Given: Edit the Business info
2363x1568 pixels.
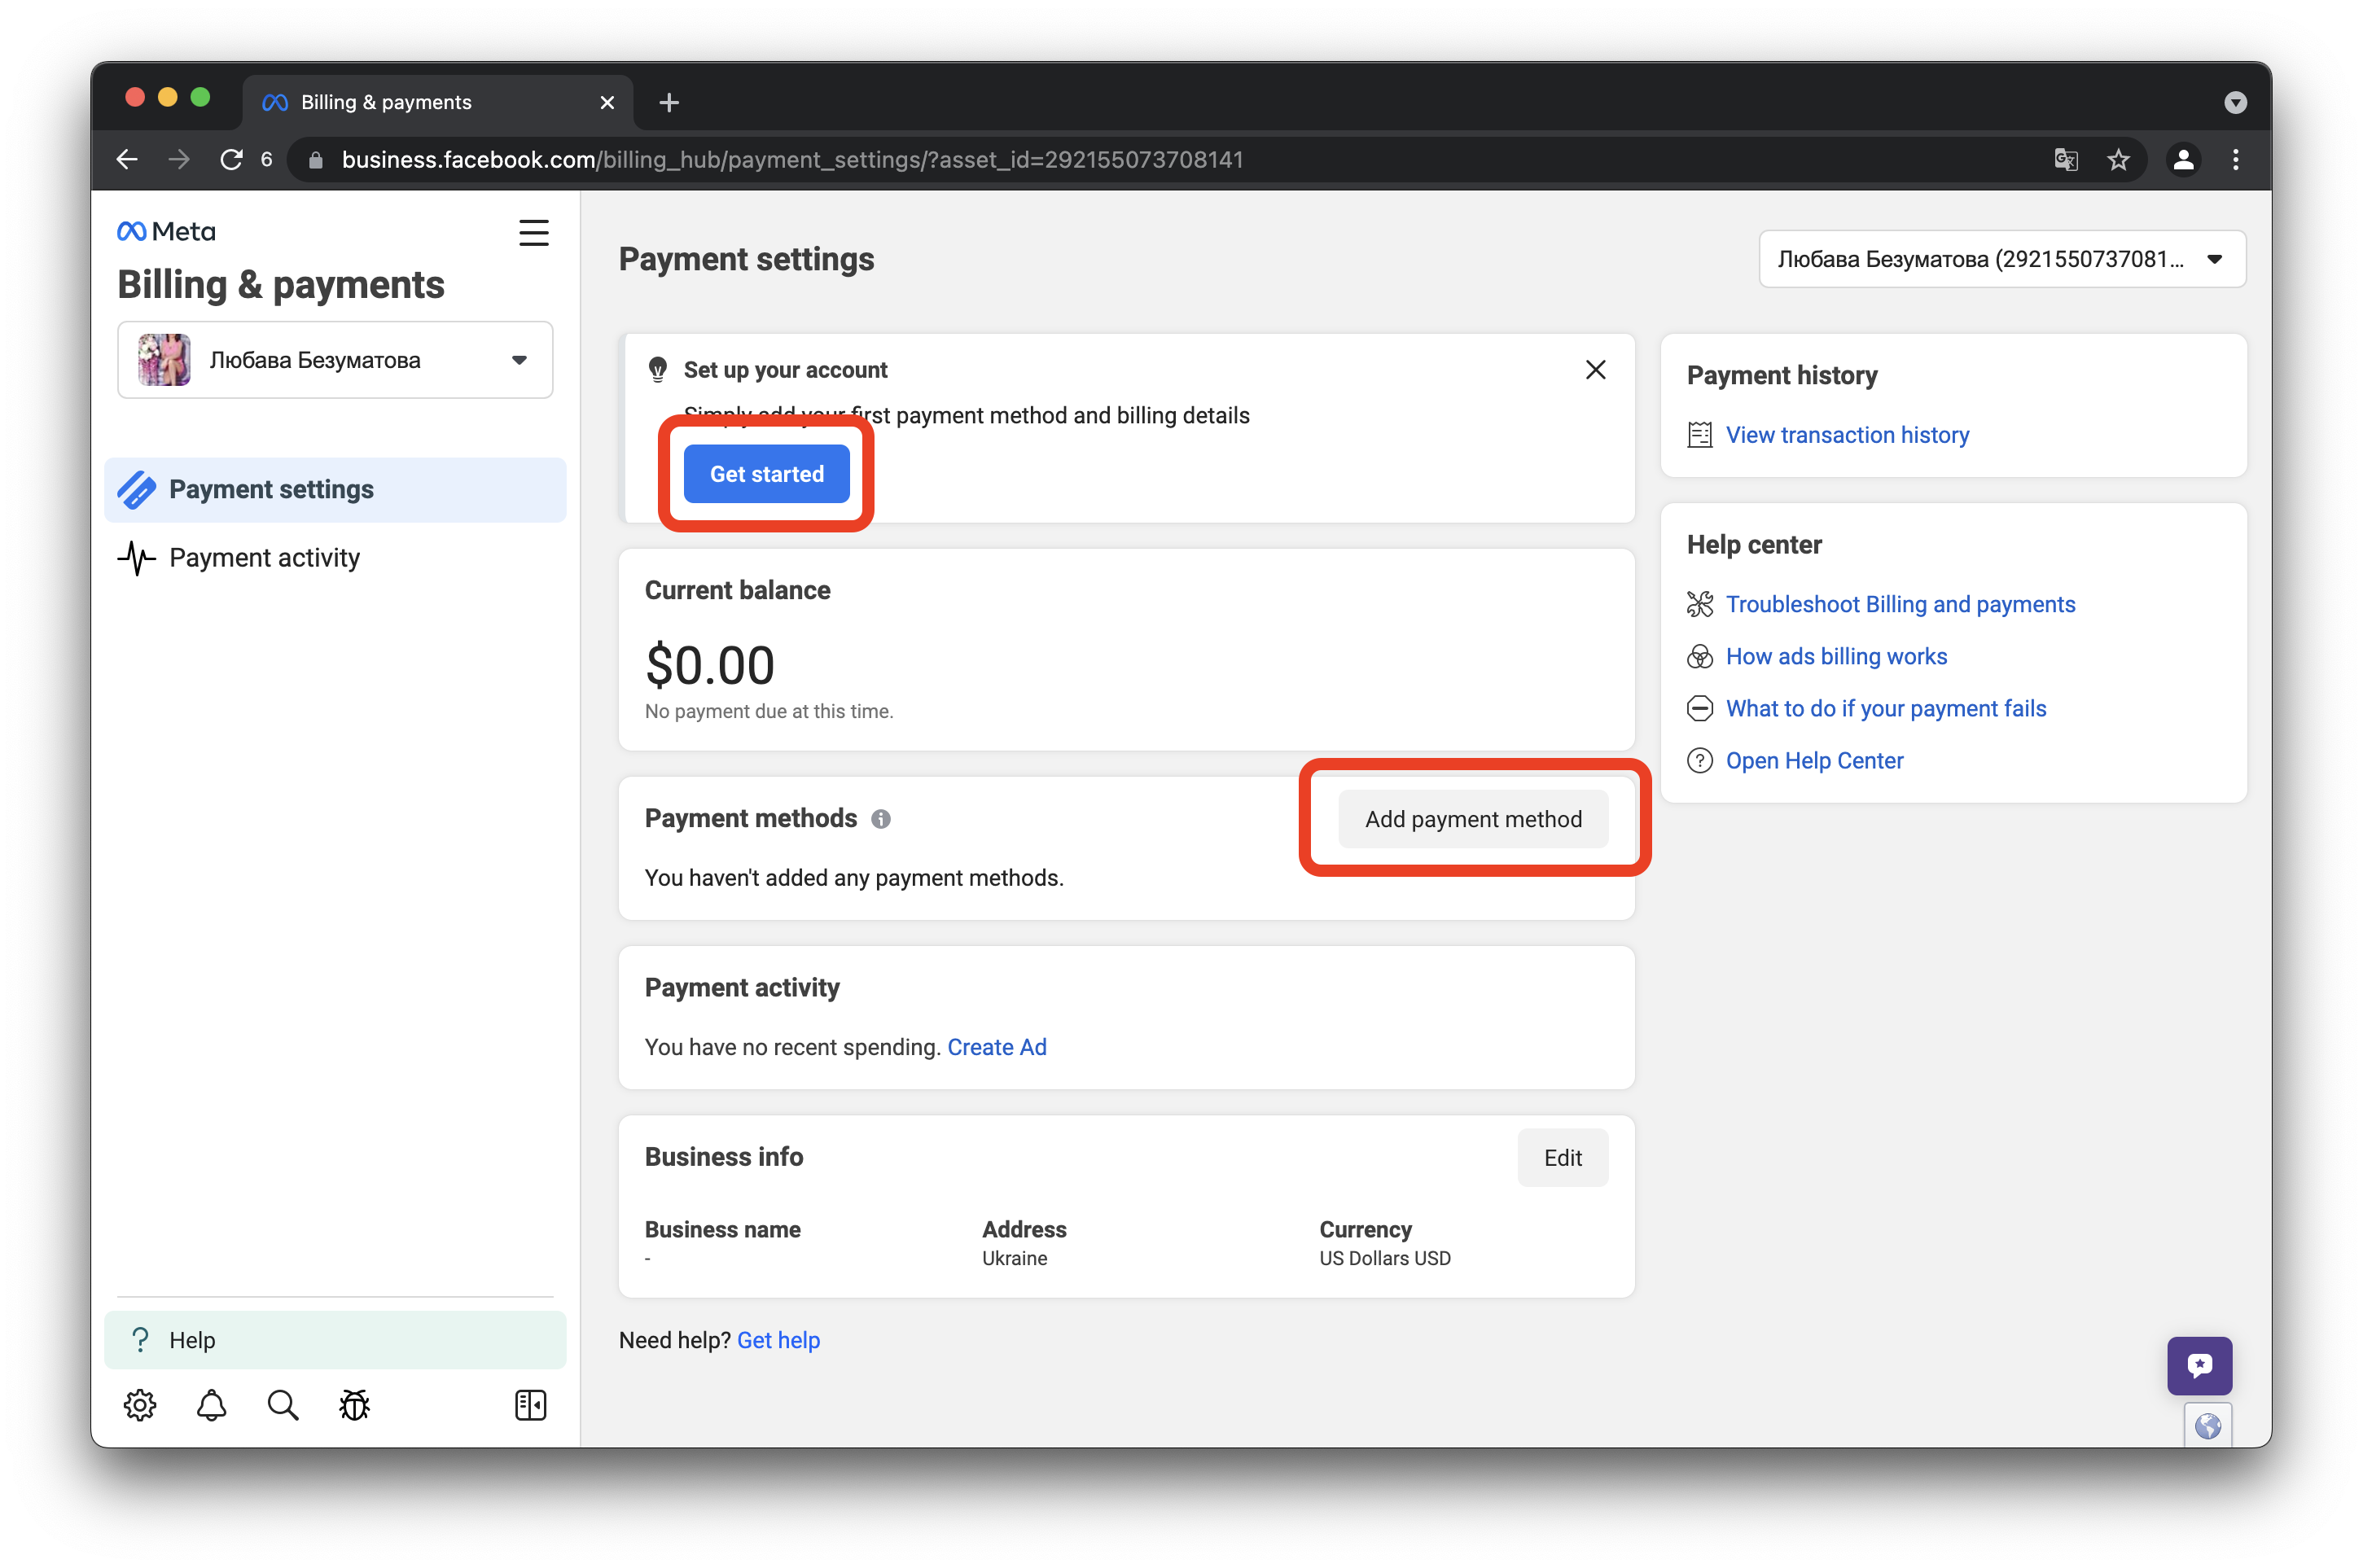Looking at the screenshot, I should pyautogui.click(x=1562, y=1158).
